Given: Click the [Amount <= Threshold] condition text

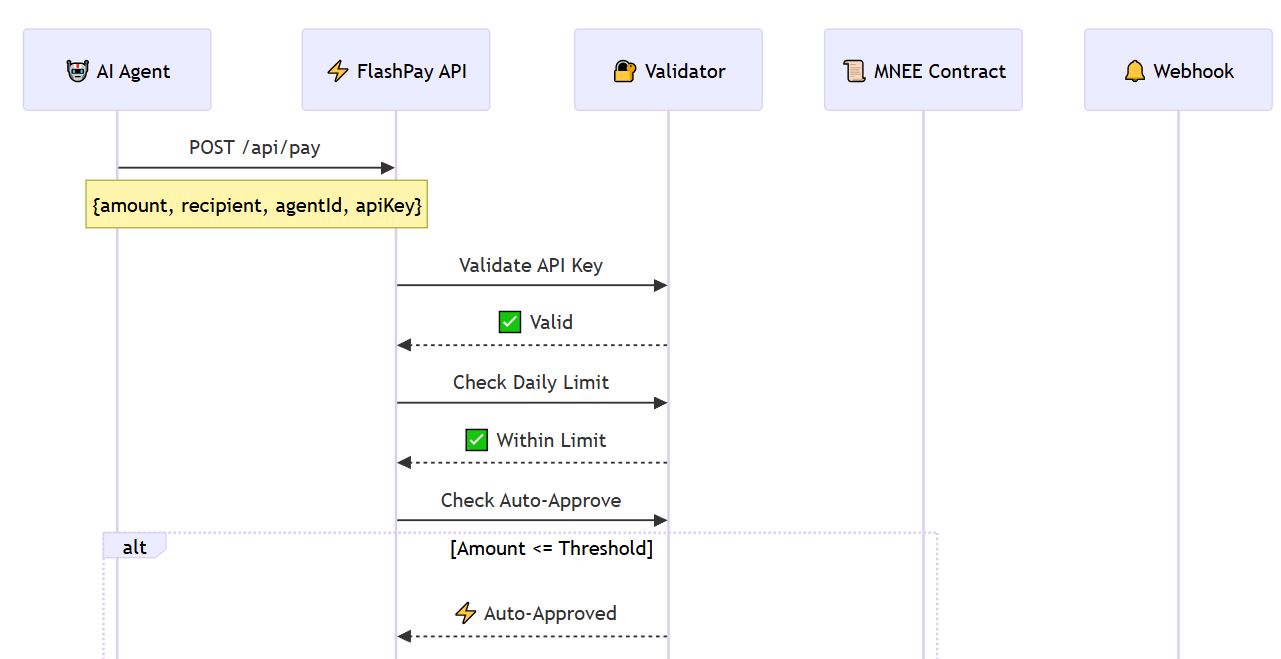Looking at the screenshot, I should (x=552, y=548).
